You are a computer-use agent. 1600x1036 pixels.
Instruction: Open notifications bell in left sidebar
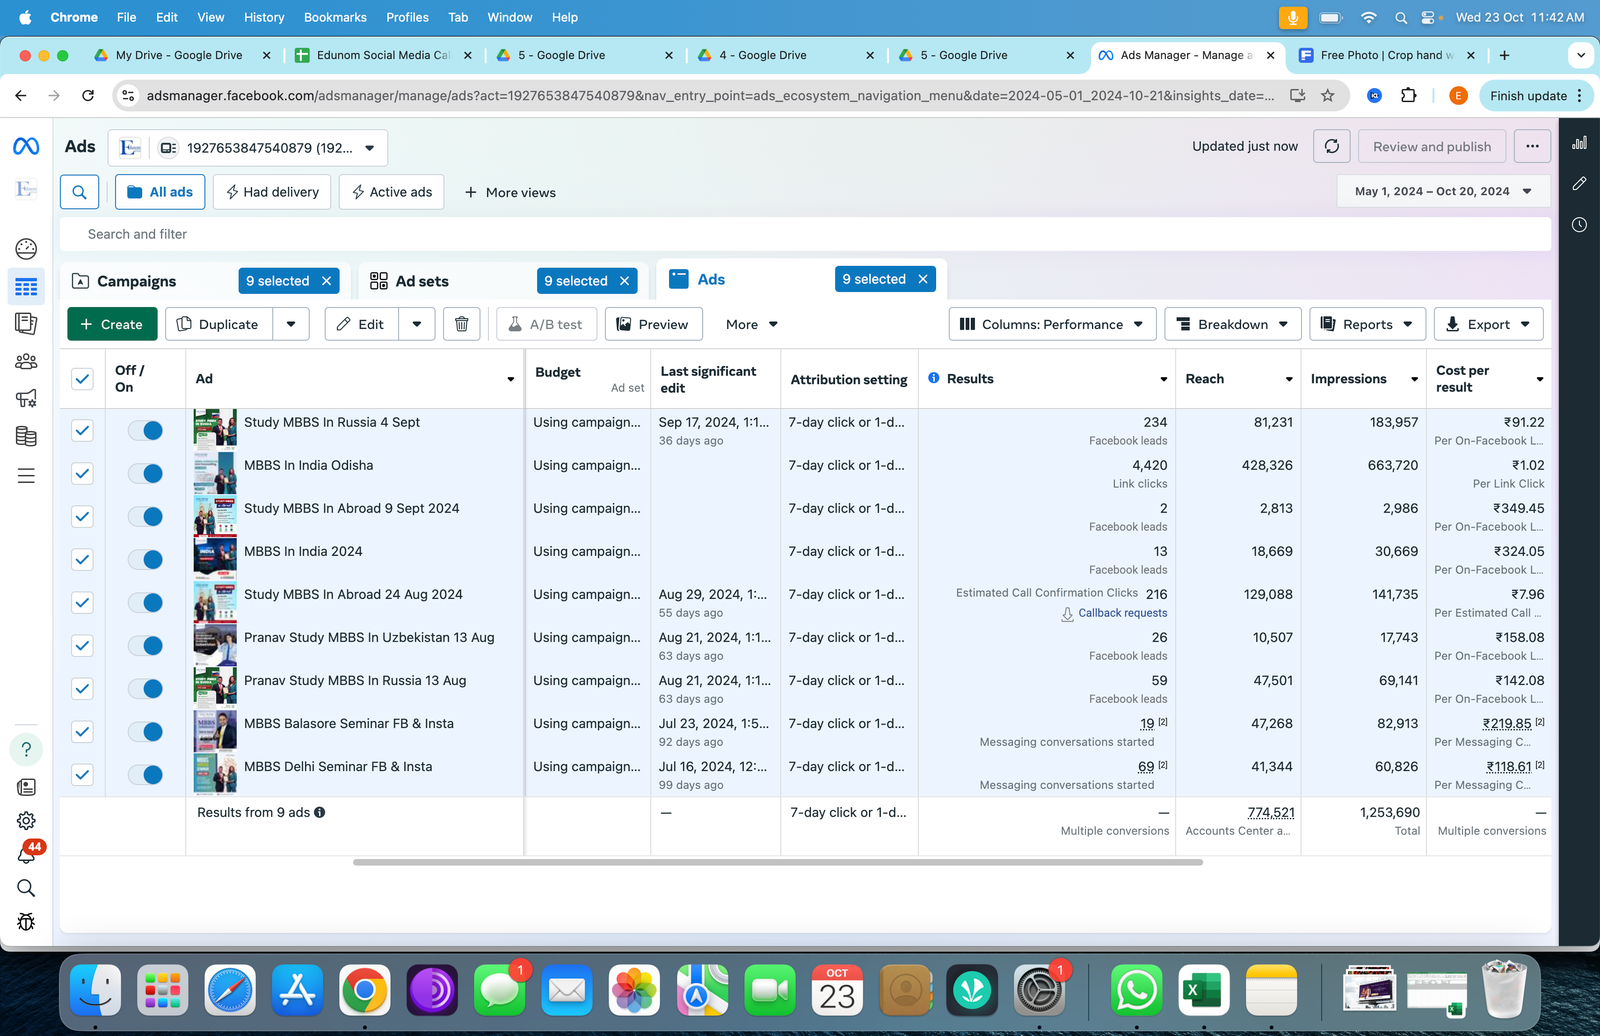point(27,853)
